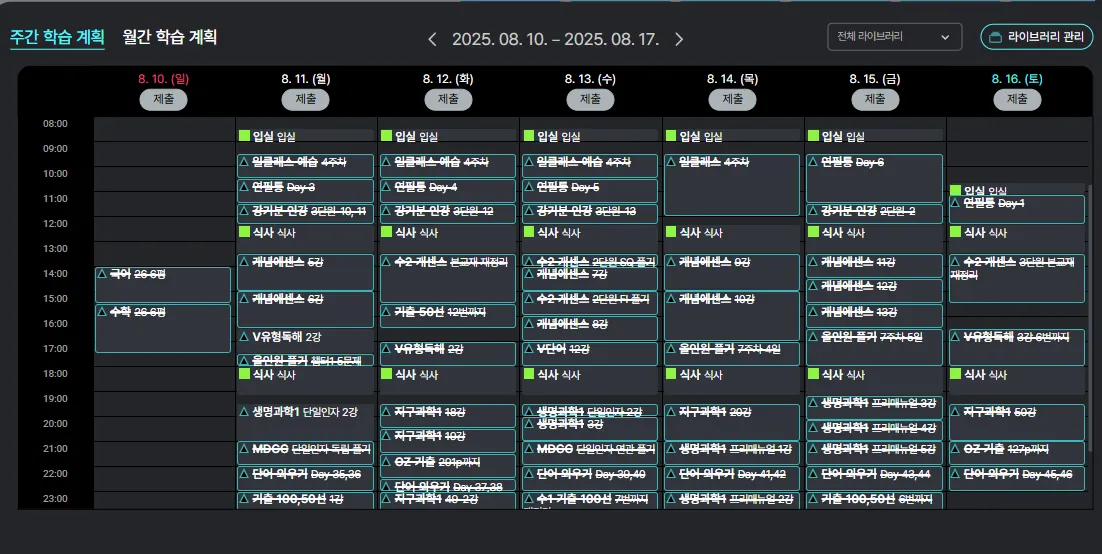Click triangle icon on 단어 외우기 Day 35,36
This screenshot has width=1102, height=554.
pos(245,474)
